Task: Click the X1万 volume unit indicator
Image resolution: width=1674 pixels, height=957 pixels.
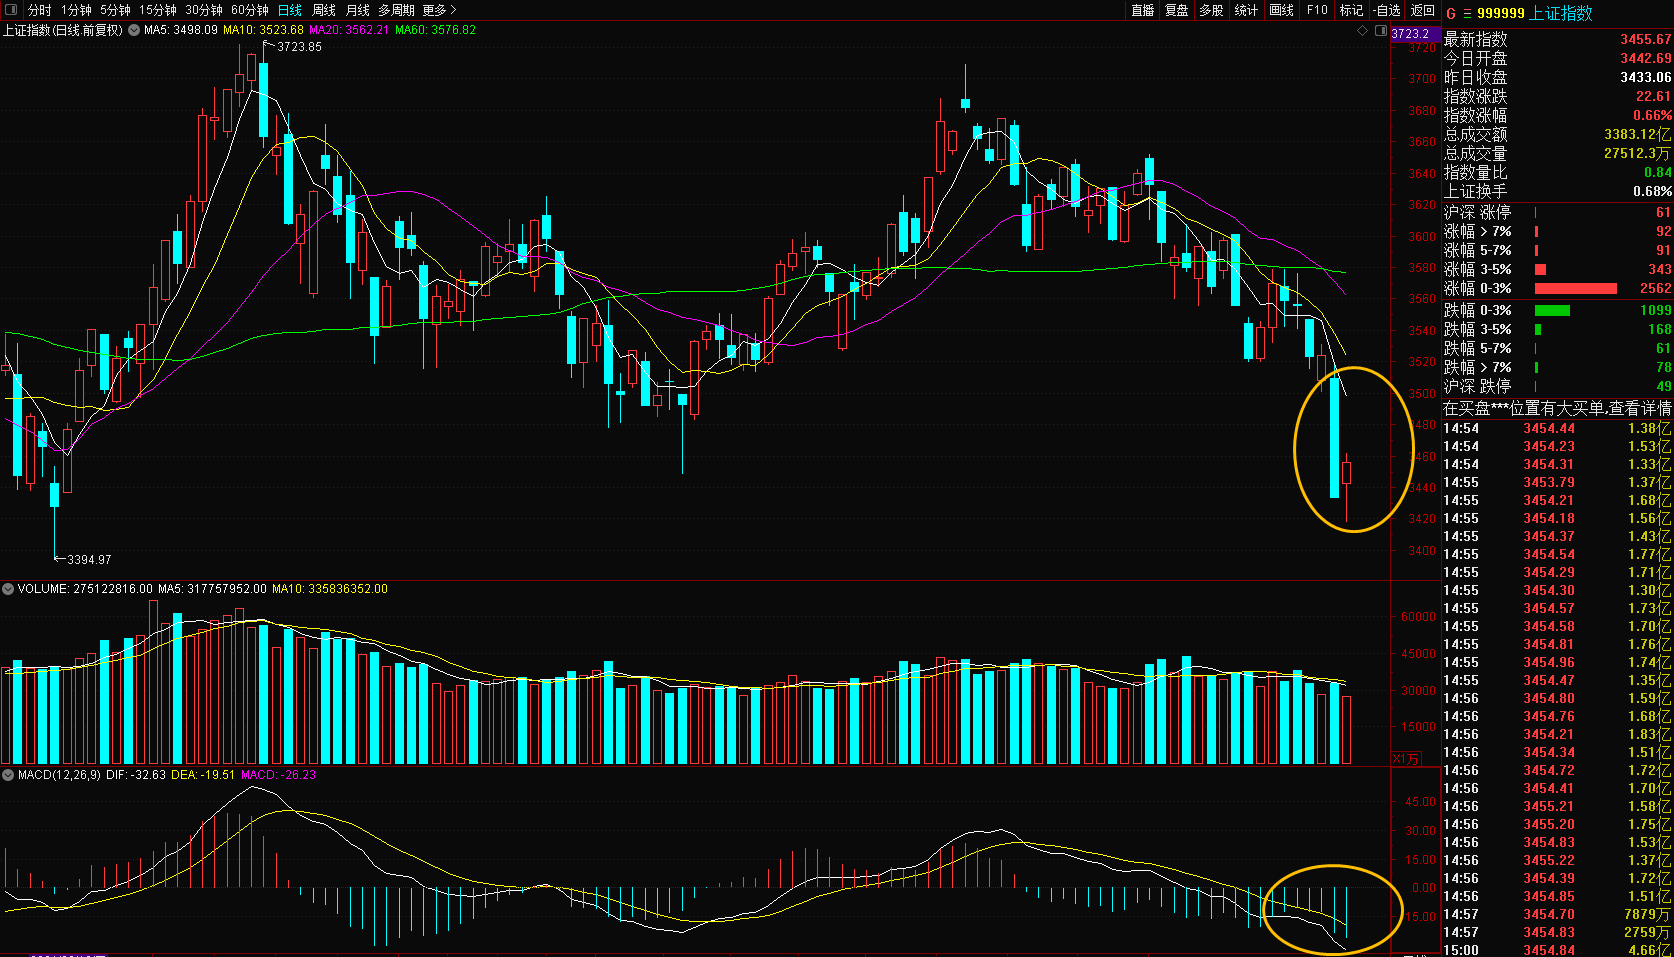Action: (x=1405, y=759)
